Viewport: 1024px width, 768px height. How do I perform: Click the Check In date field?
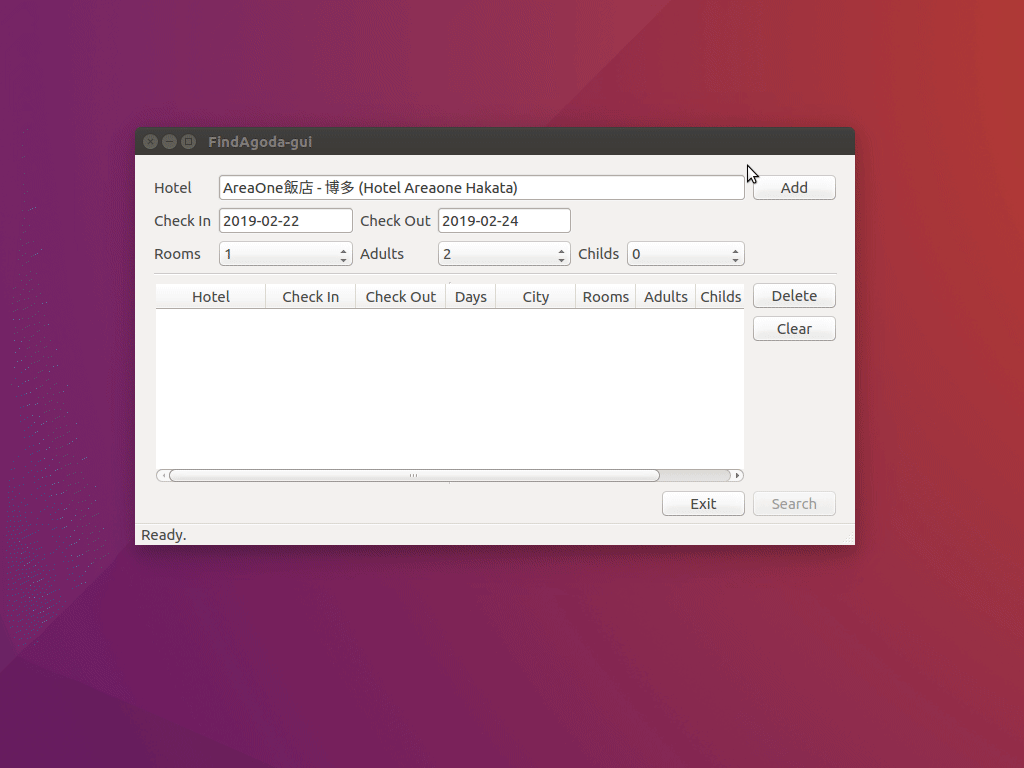point(285,221)
